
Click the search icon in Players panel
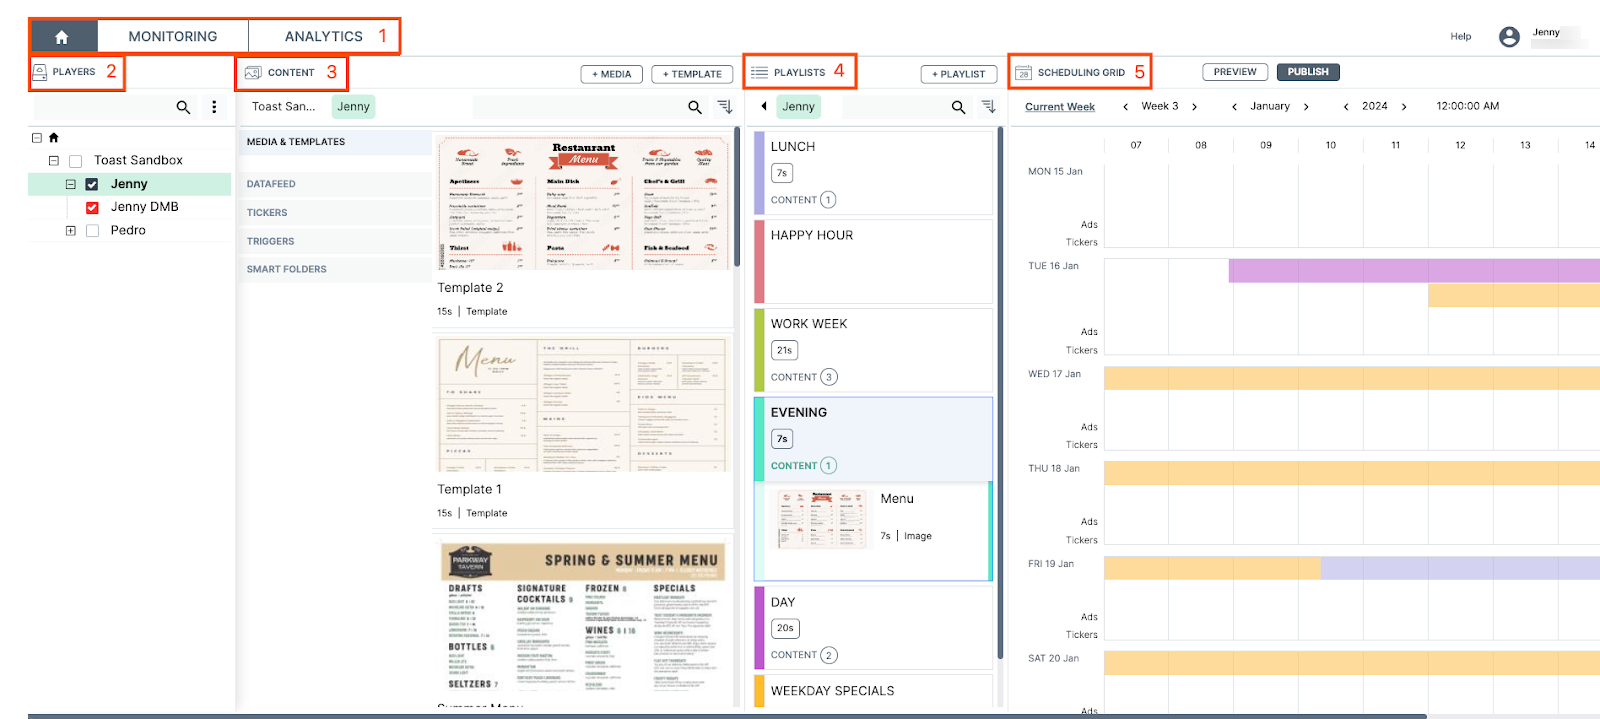coord(183,107)
